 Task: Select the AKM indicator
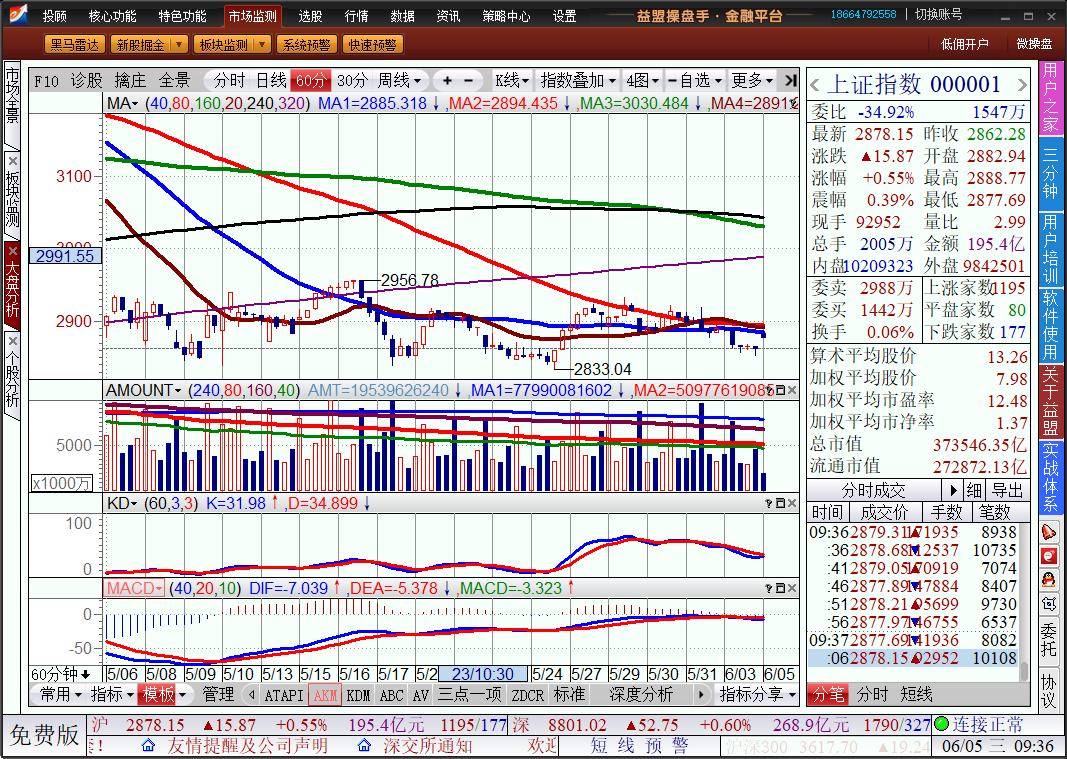pos(325,695)
